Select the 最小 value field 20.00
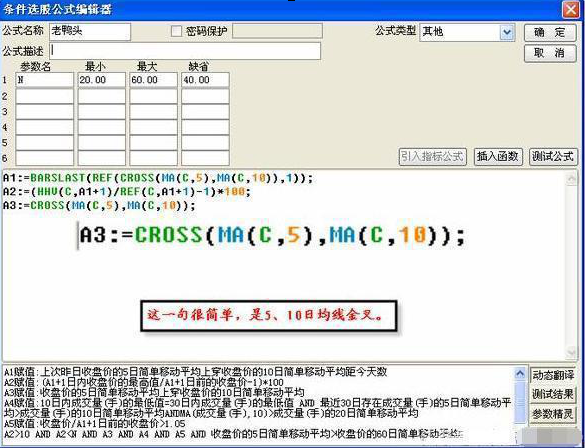The image size is (585, 448). (101, 80)
